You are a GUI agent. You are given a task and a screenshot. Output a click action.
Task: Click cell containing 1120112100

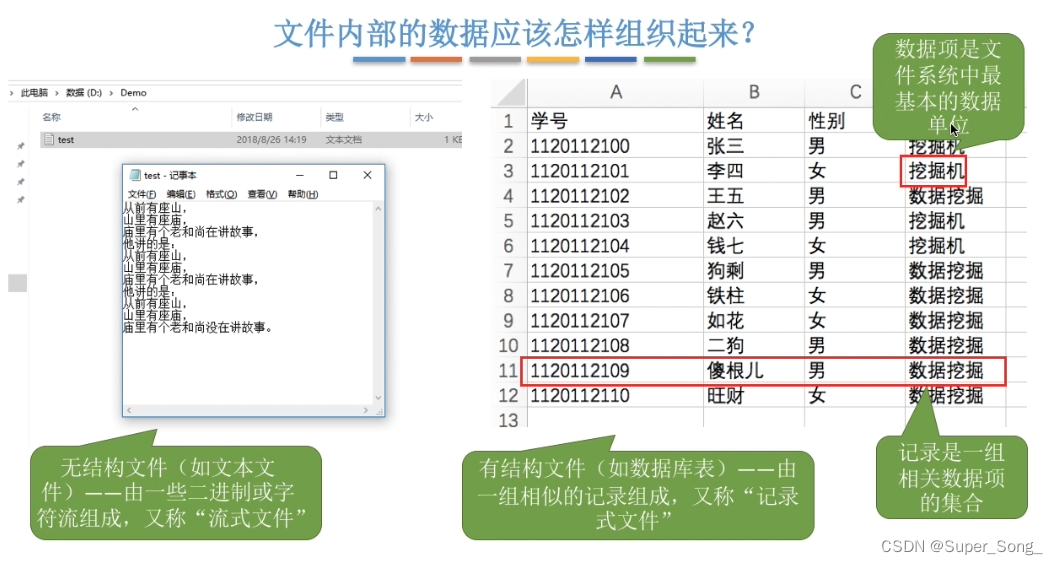tap(615, 146)
